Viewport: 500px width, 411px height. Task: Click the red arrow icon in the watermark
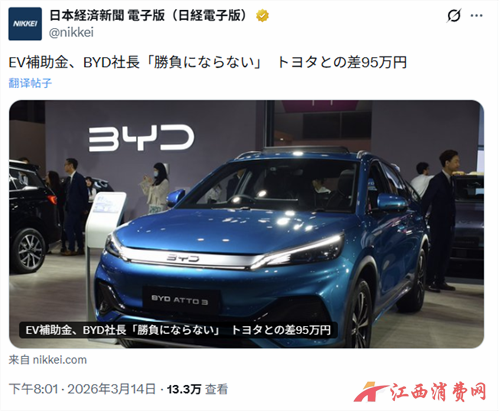[370, 392]
